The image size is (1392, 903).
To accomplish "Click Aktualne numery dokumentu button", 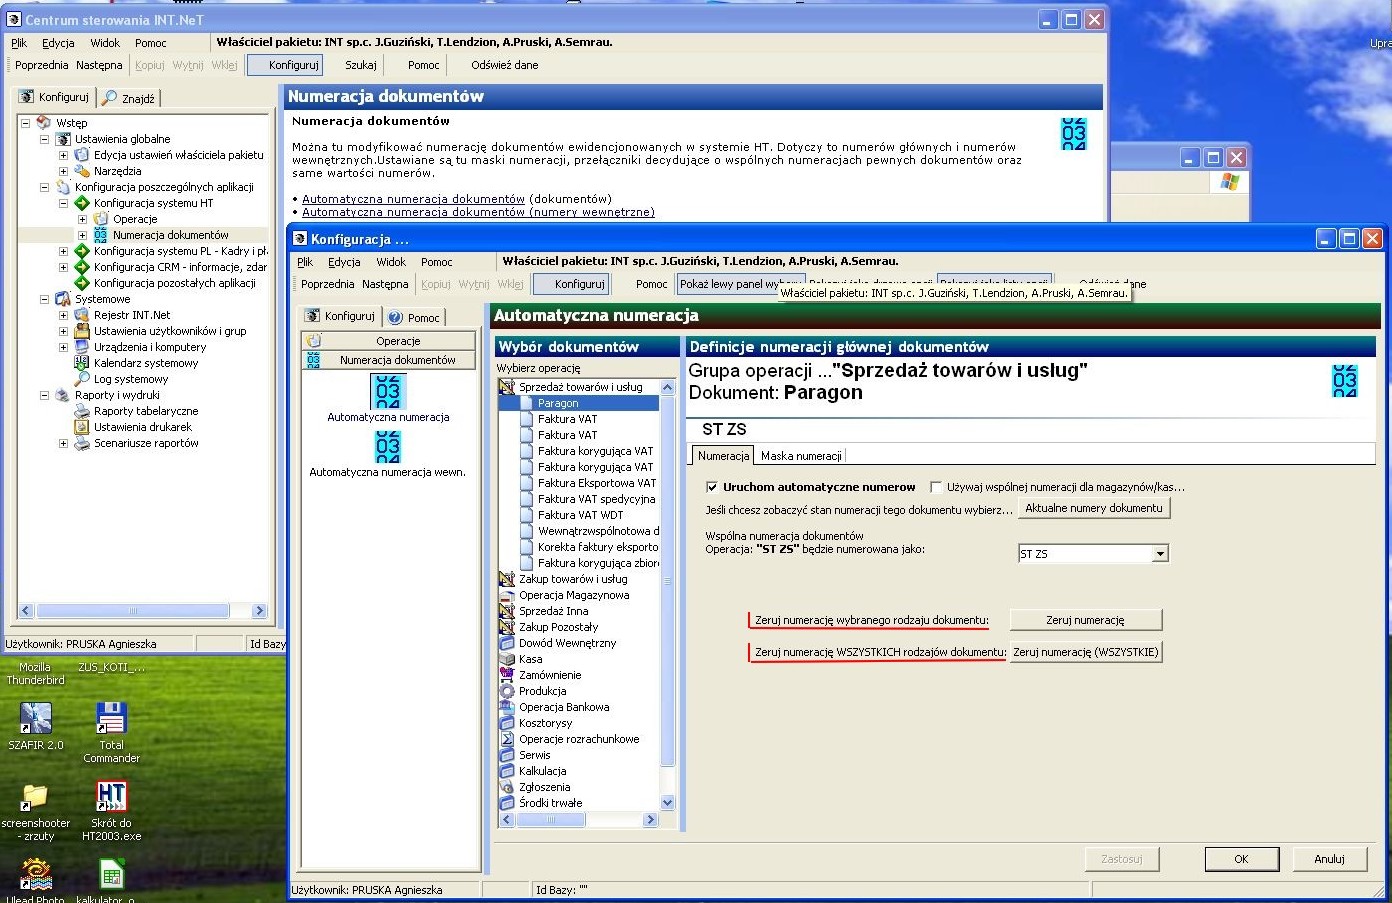I will (x=1094, y=508).
